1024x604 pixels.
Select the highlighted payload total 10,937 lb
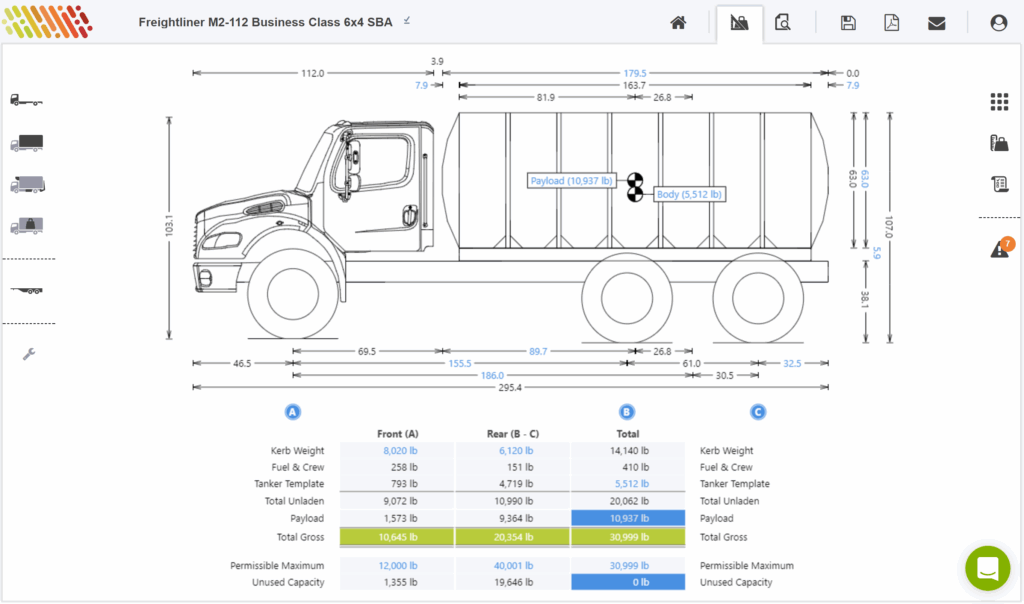pos(628,518)
